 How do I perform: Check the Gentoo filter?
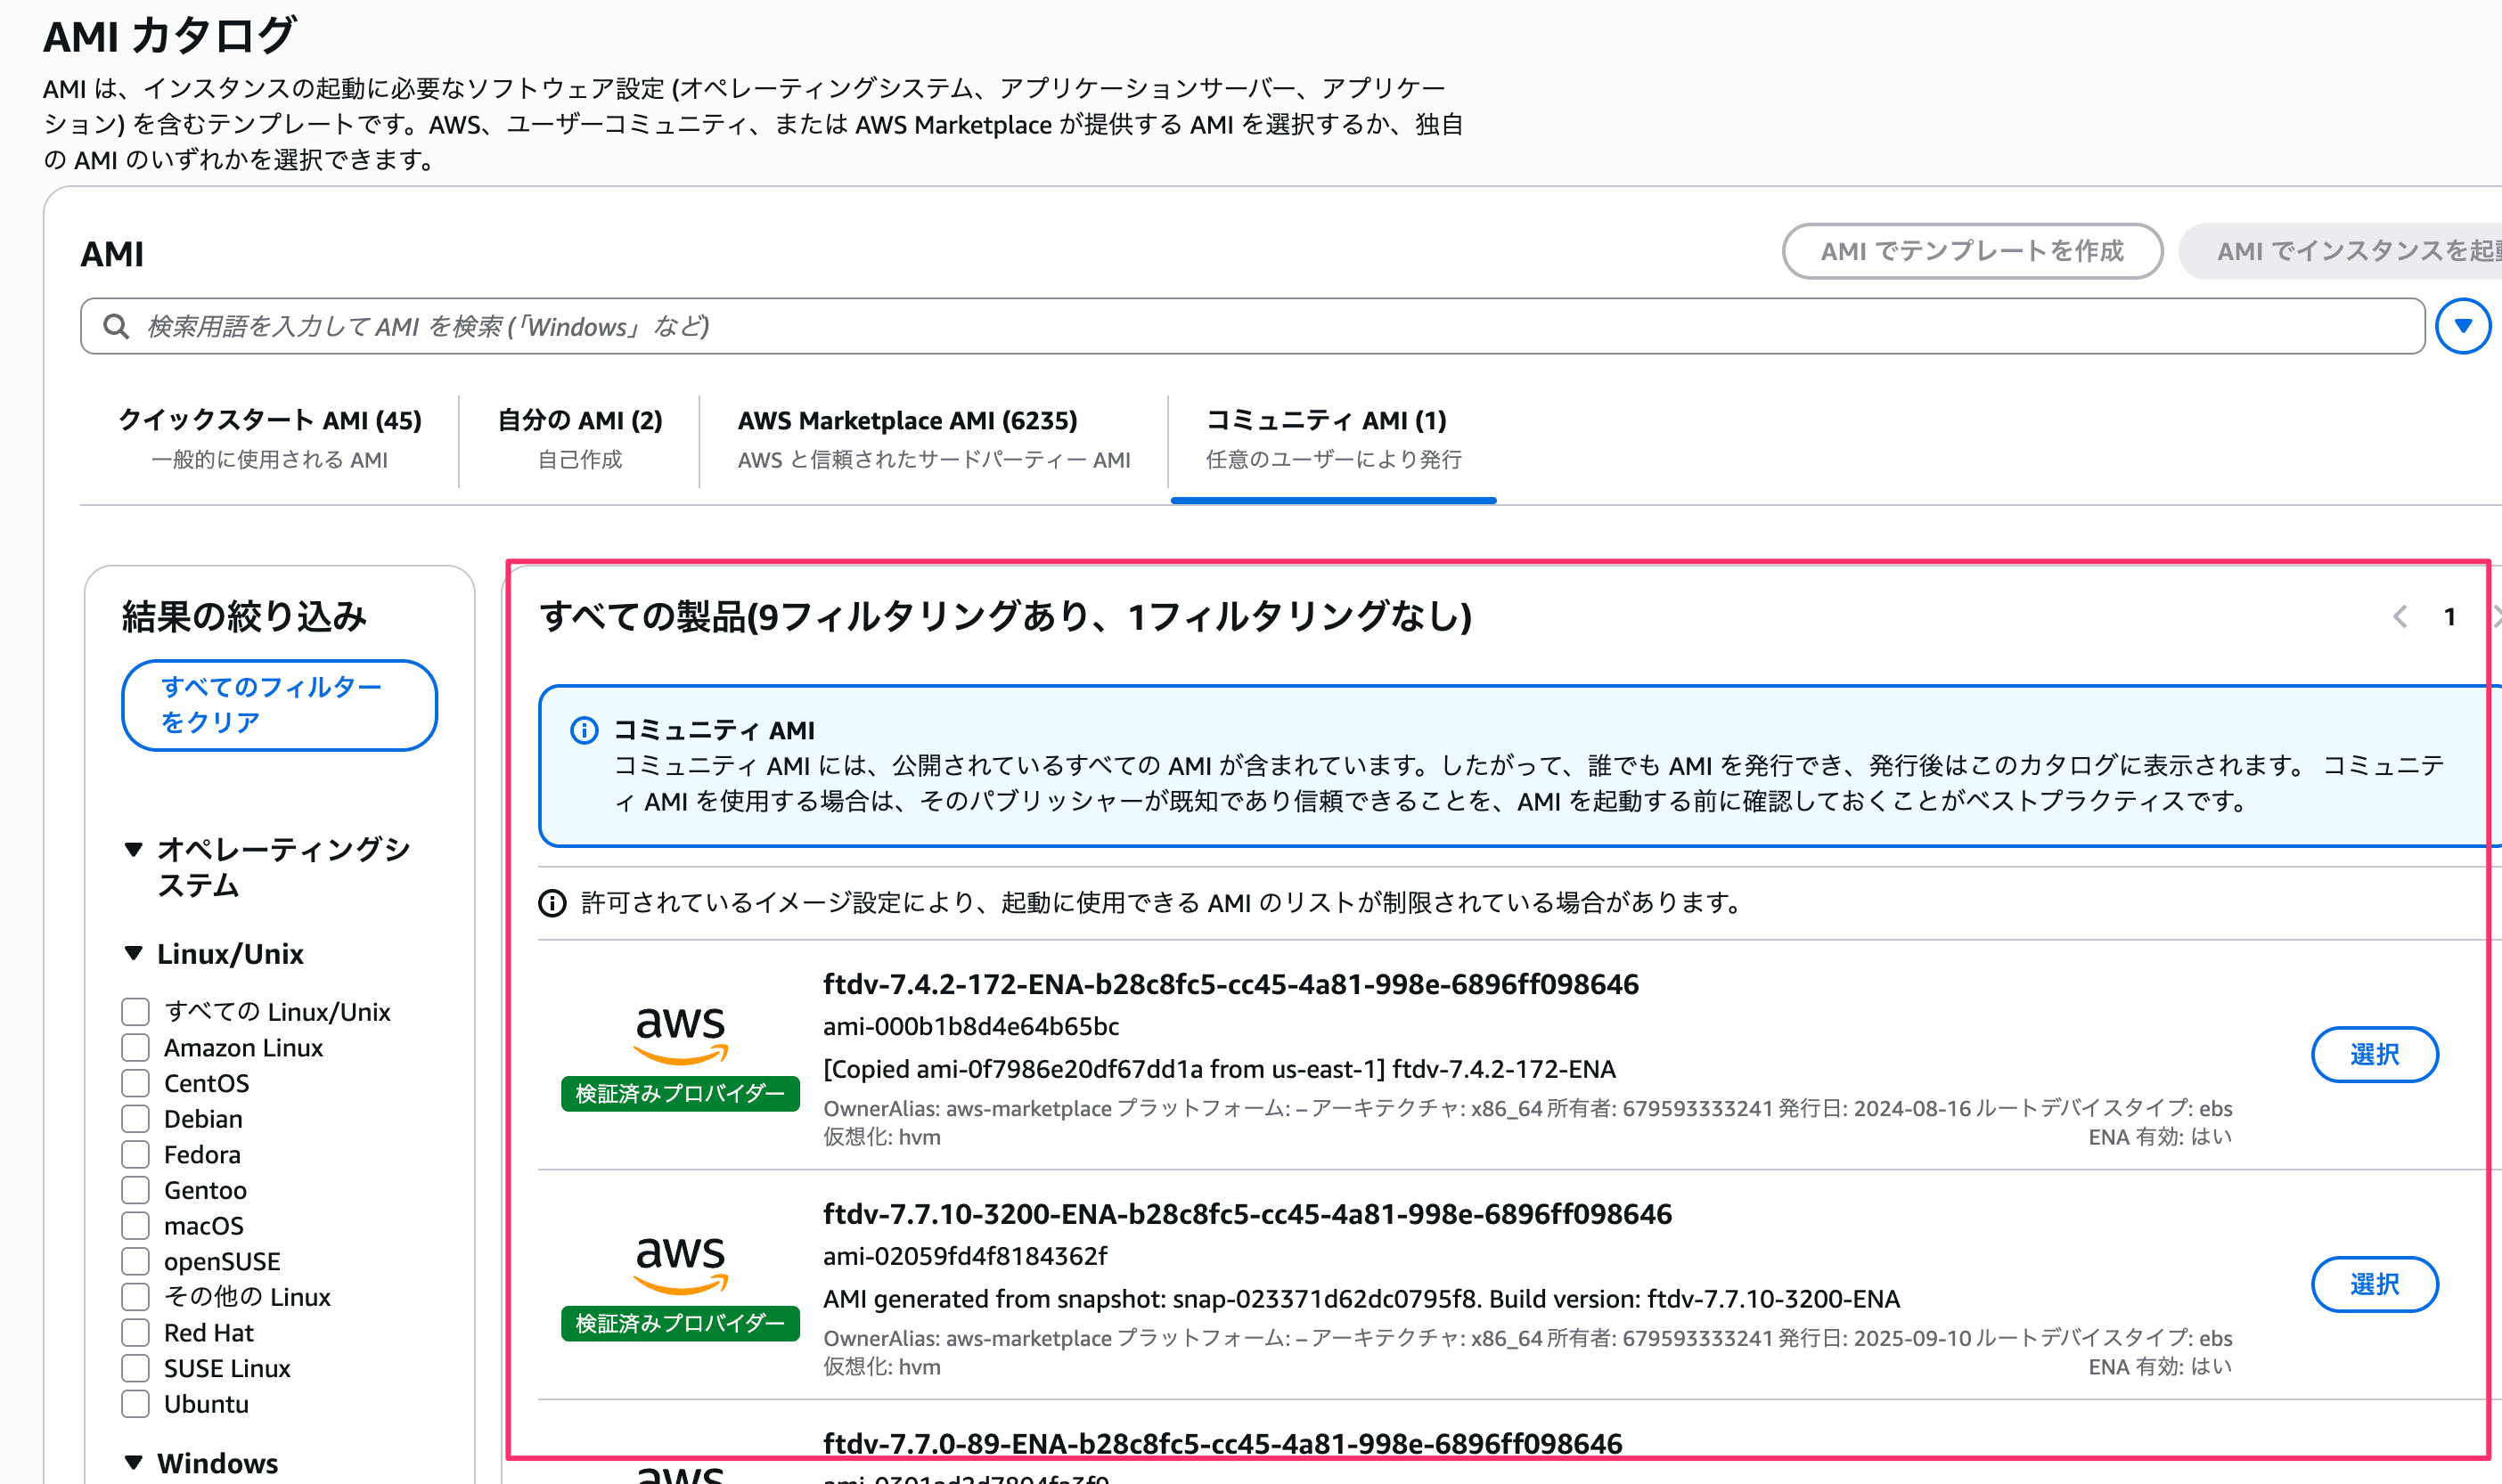(135, 1190)
